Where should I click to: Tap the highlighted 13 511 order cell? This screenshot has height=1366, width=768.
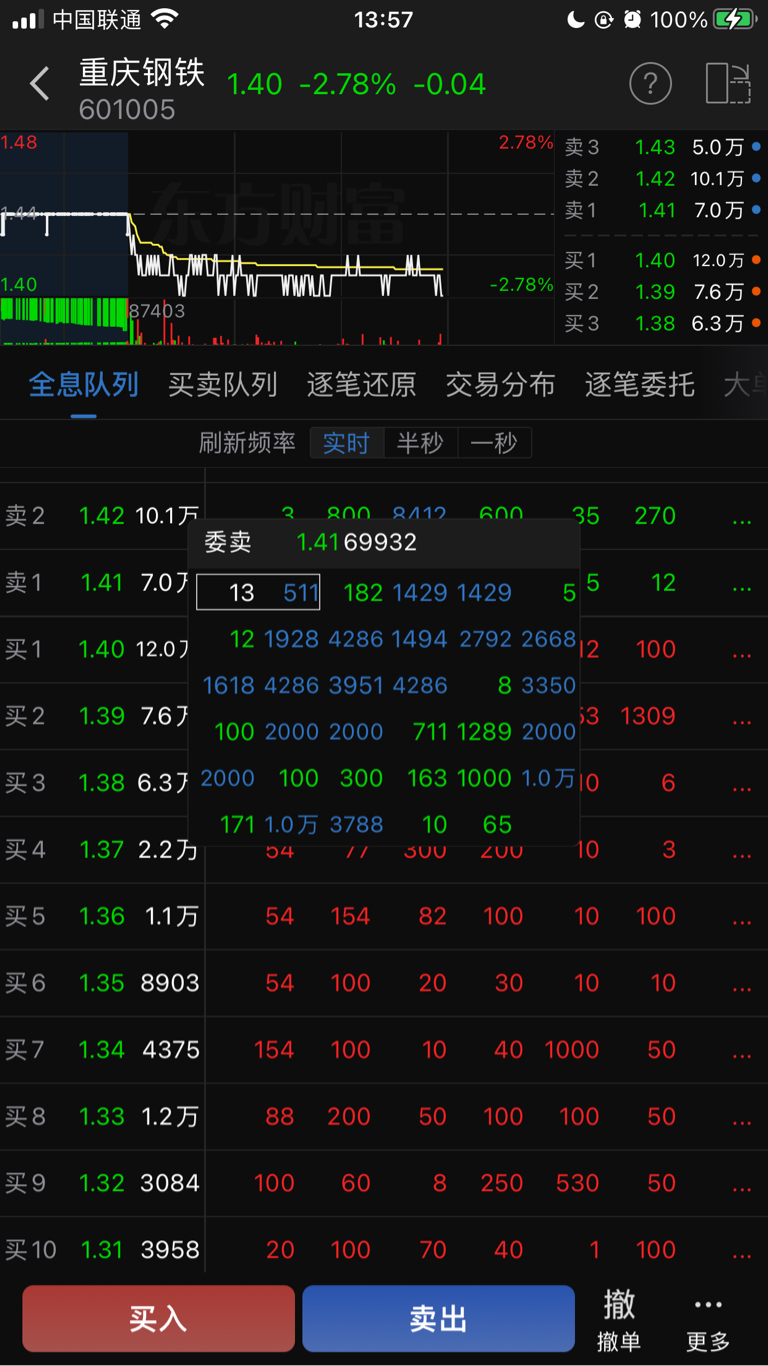[x=258, y=592]
